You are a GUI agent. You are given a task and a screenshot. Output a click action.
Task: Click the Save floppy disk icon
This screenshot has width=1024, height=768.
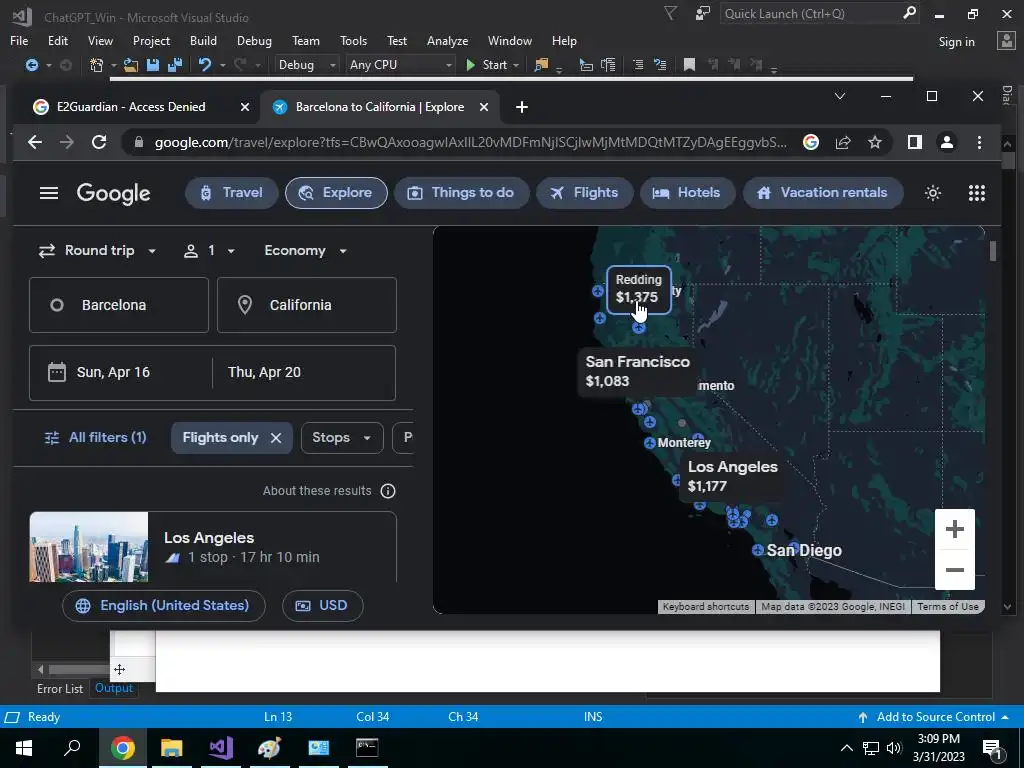[153, 65]
